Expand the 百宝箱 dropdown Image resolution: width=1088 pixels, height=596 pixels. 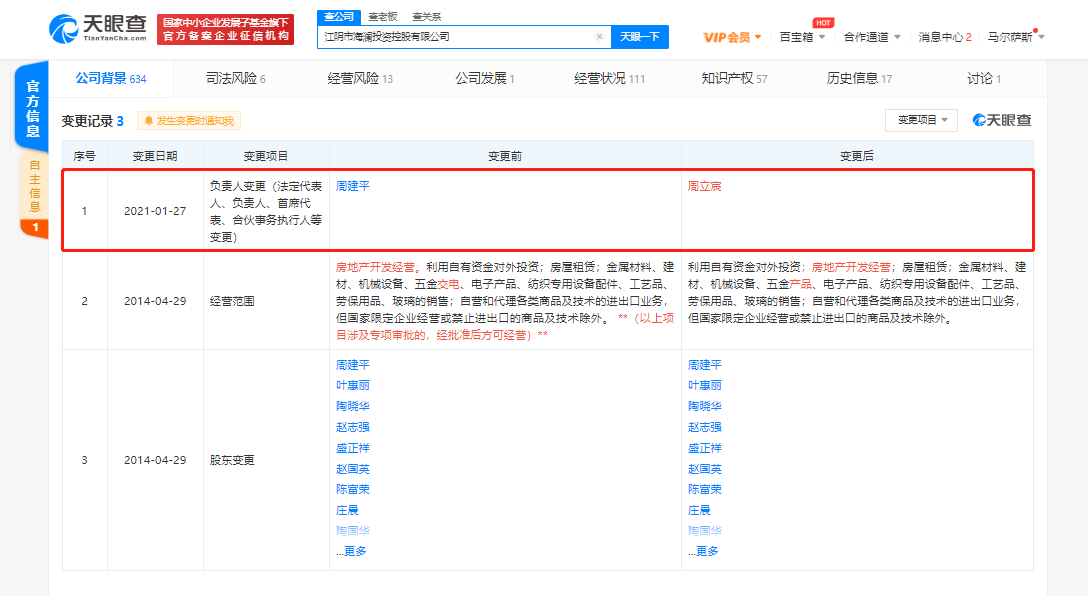coord(802,37)
